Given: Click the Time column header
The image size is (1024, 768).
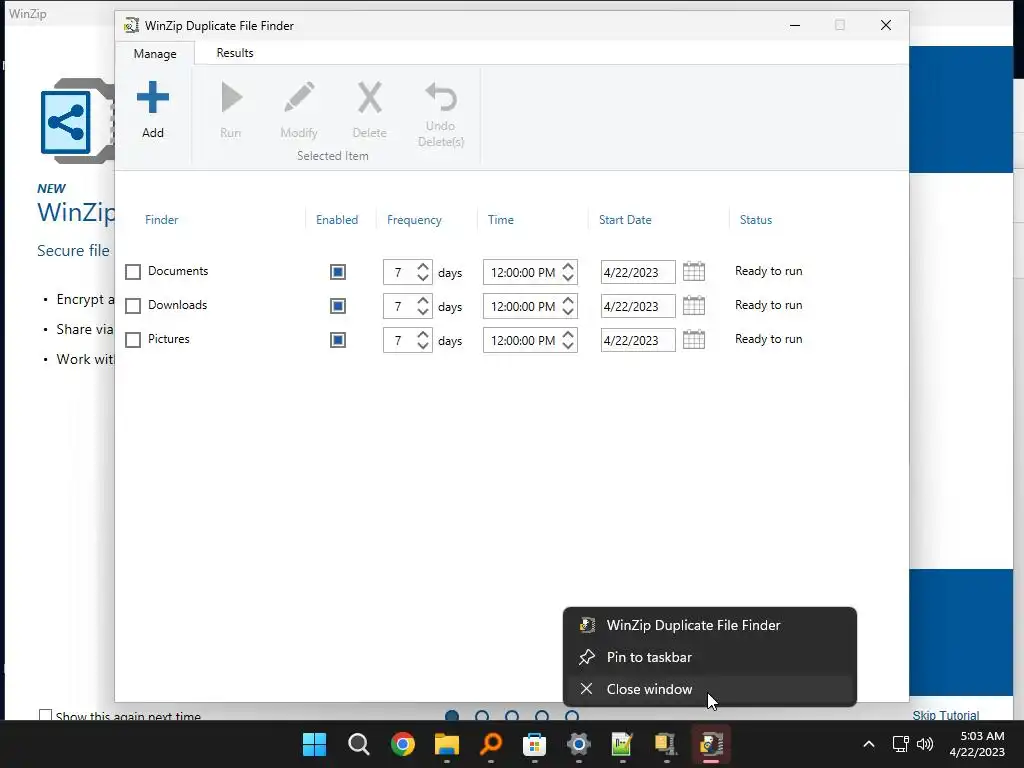Looking at the screenshot, I should (x=500, y=220).
